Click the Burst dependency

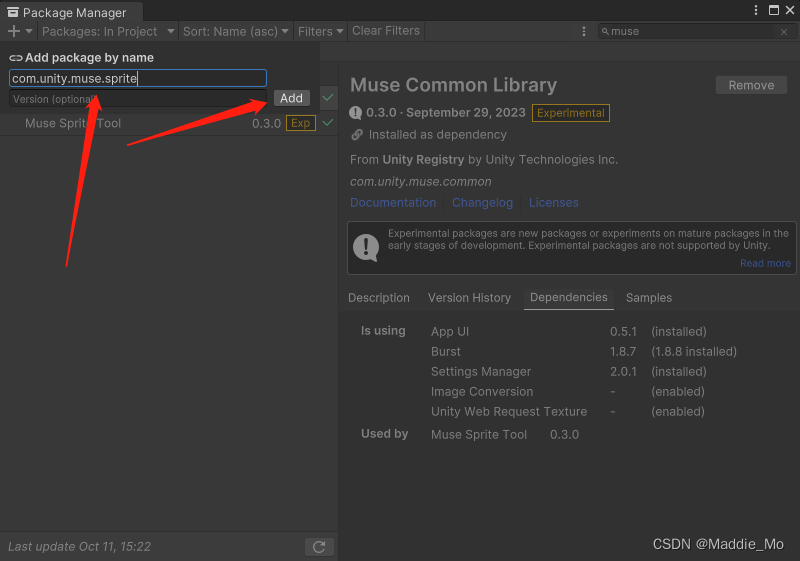coord(445,351)
